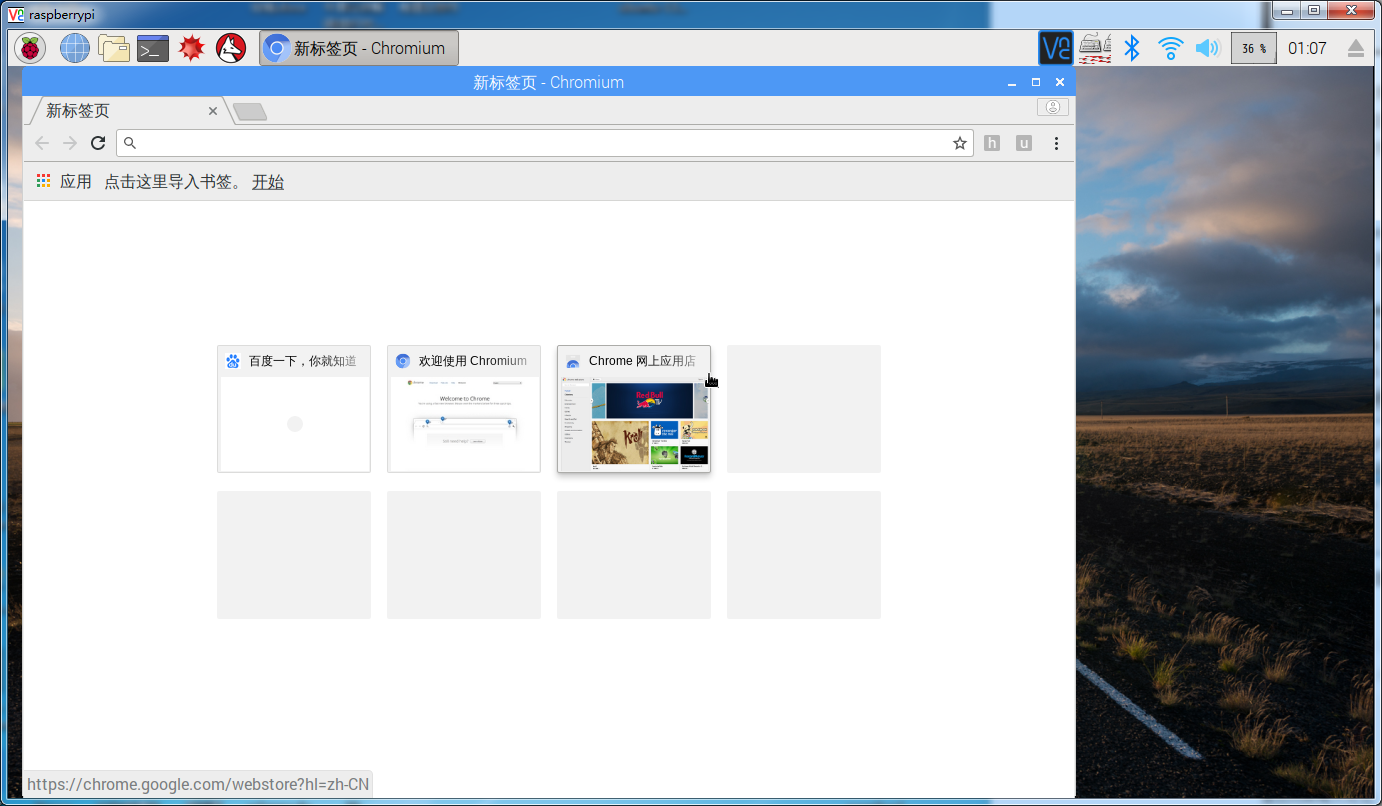Open the 欢迎使用 Chromium tile

(464, 409)
